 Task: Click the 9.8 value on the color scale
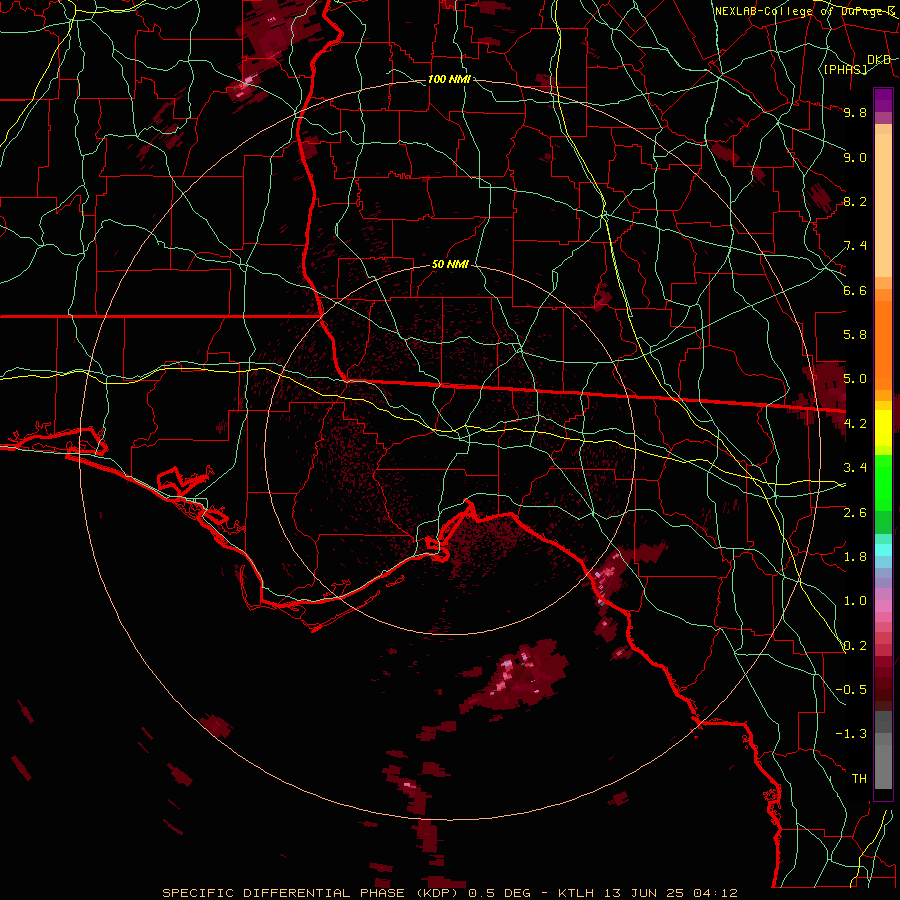[855, 112]
